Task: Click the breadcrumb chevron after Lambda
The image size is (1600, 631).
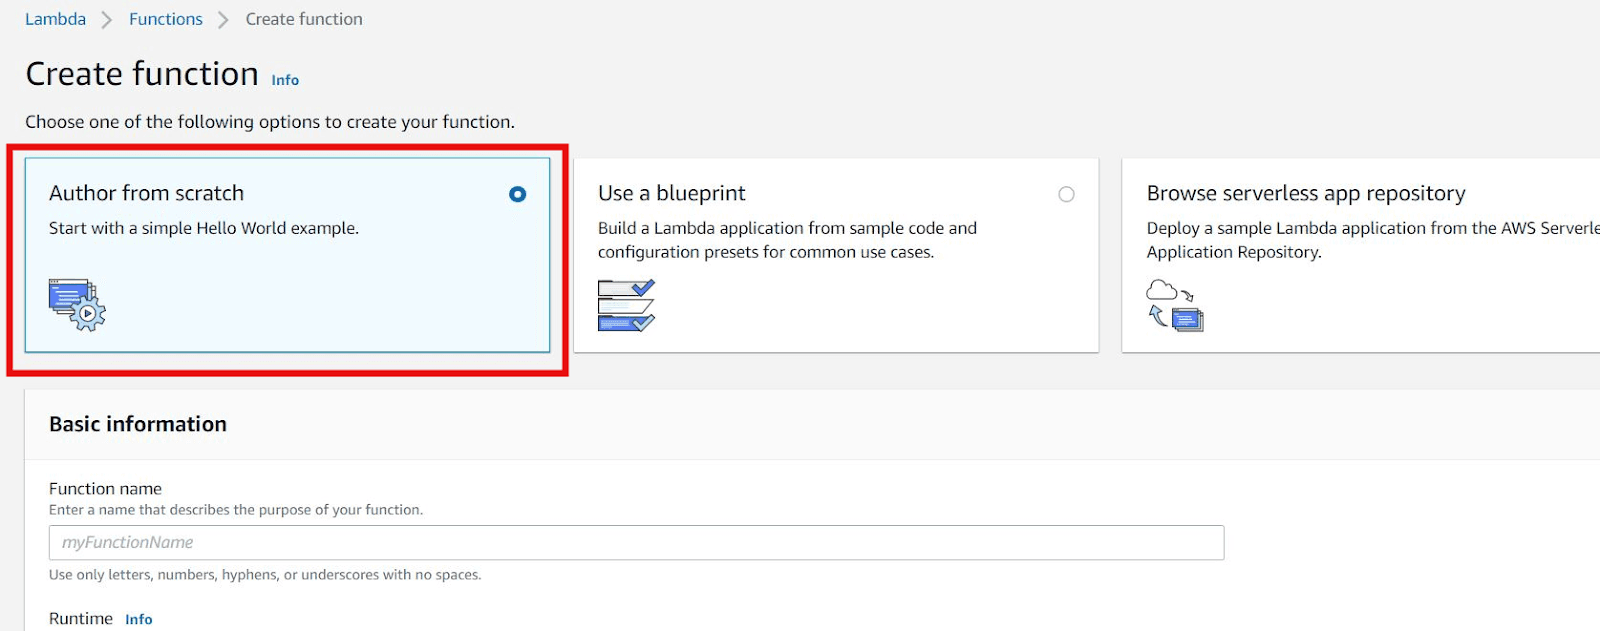Action: tap(107, 20)
